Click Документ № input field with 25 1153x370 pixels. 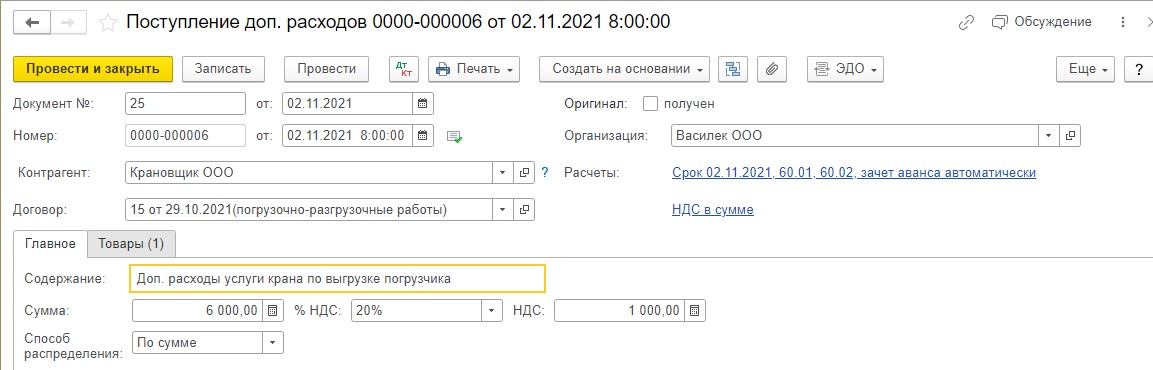pyautogui.click(x=185, y=104)
